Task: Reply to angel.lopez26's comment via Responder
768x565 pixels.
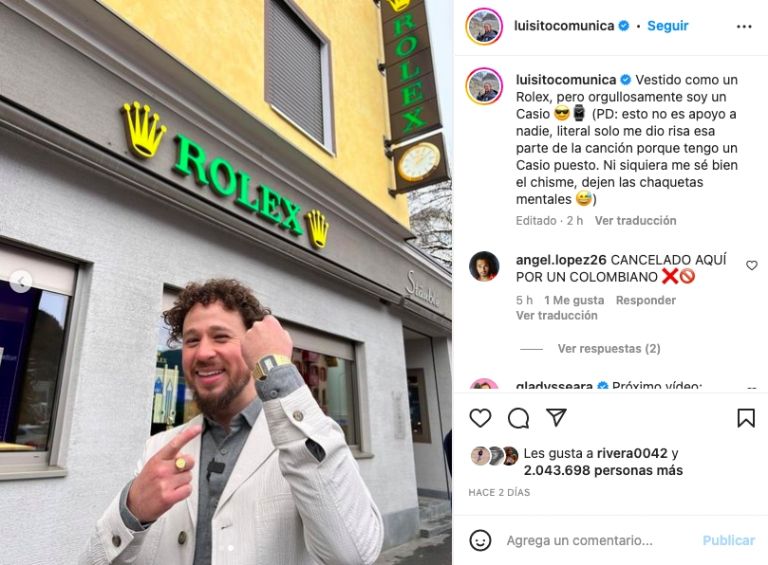Action: pyautogui.click(x=646, y=300)
